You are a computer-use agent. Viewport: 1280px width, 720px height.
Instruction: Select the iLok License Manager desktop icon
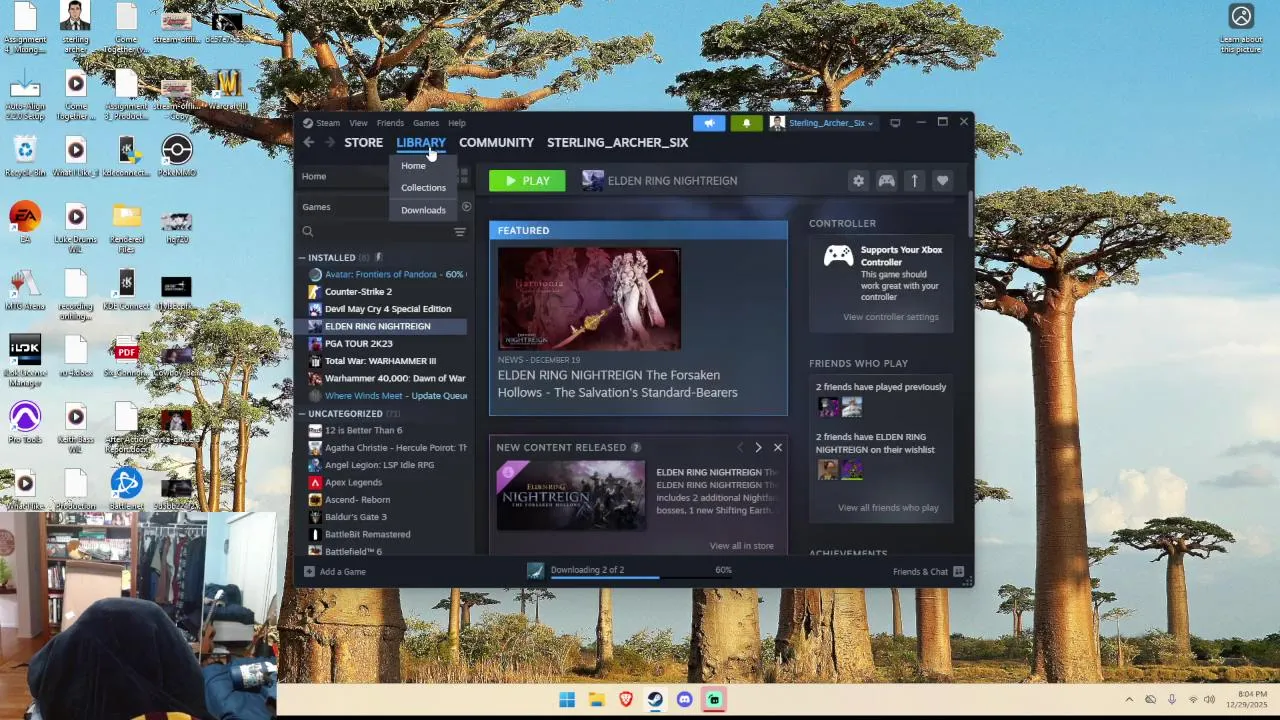(x=25, y=361)
